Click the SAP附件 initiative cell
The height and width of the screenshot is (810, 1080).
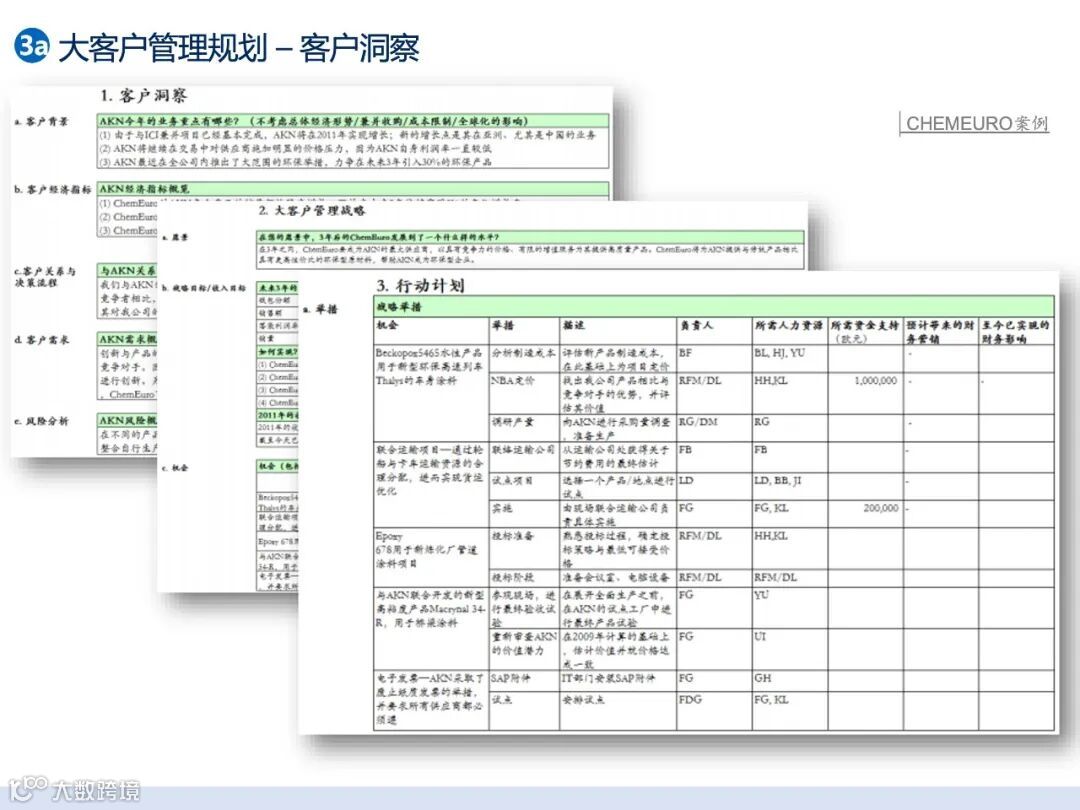pyautogui.click(x=524, y=680)
